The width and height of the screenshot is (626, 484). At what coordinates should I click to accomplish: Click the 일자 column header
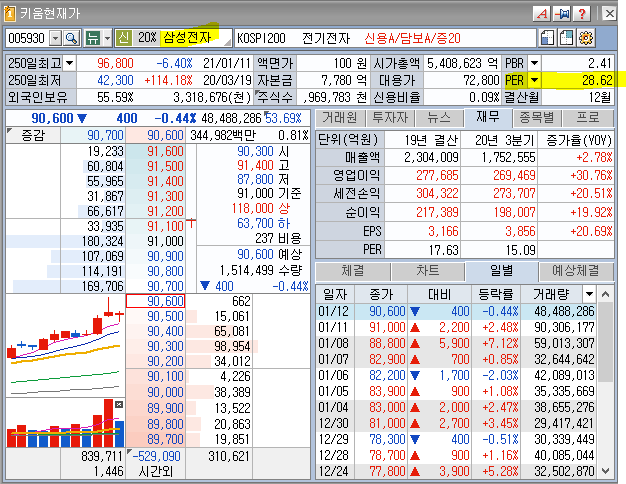point(335,295)
